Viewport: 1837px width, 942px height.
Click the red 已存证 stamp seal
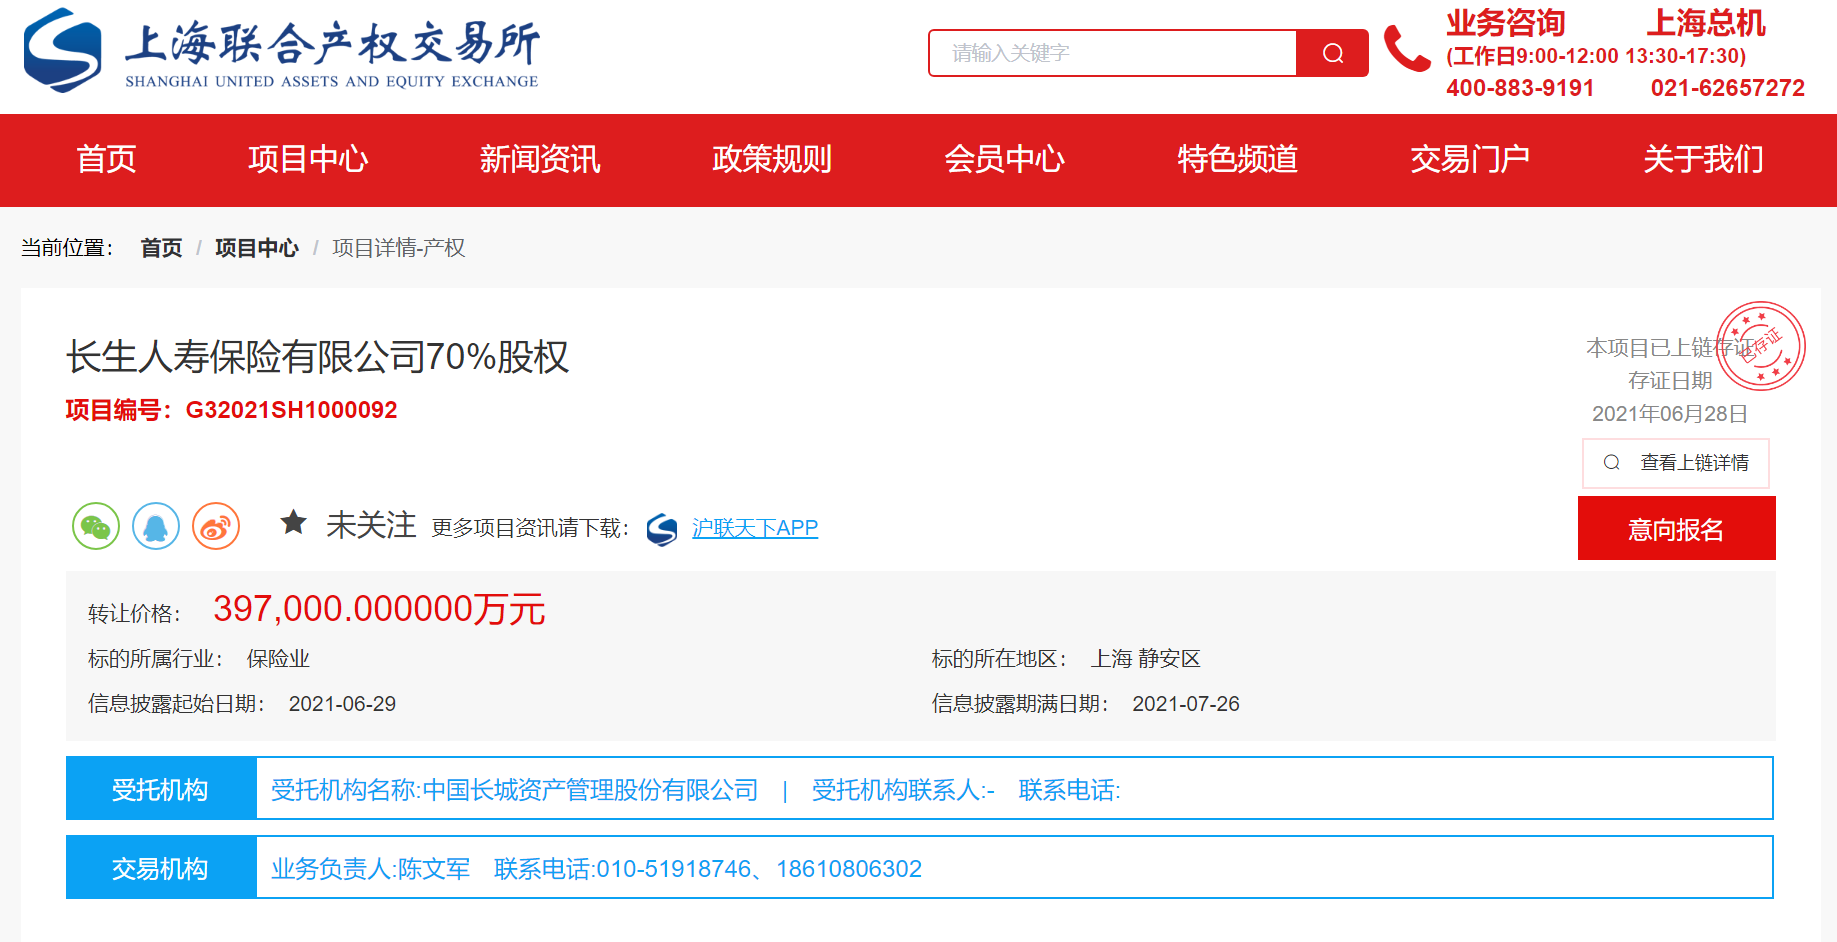click(x=1761, y=346)
